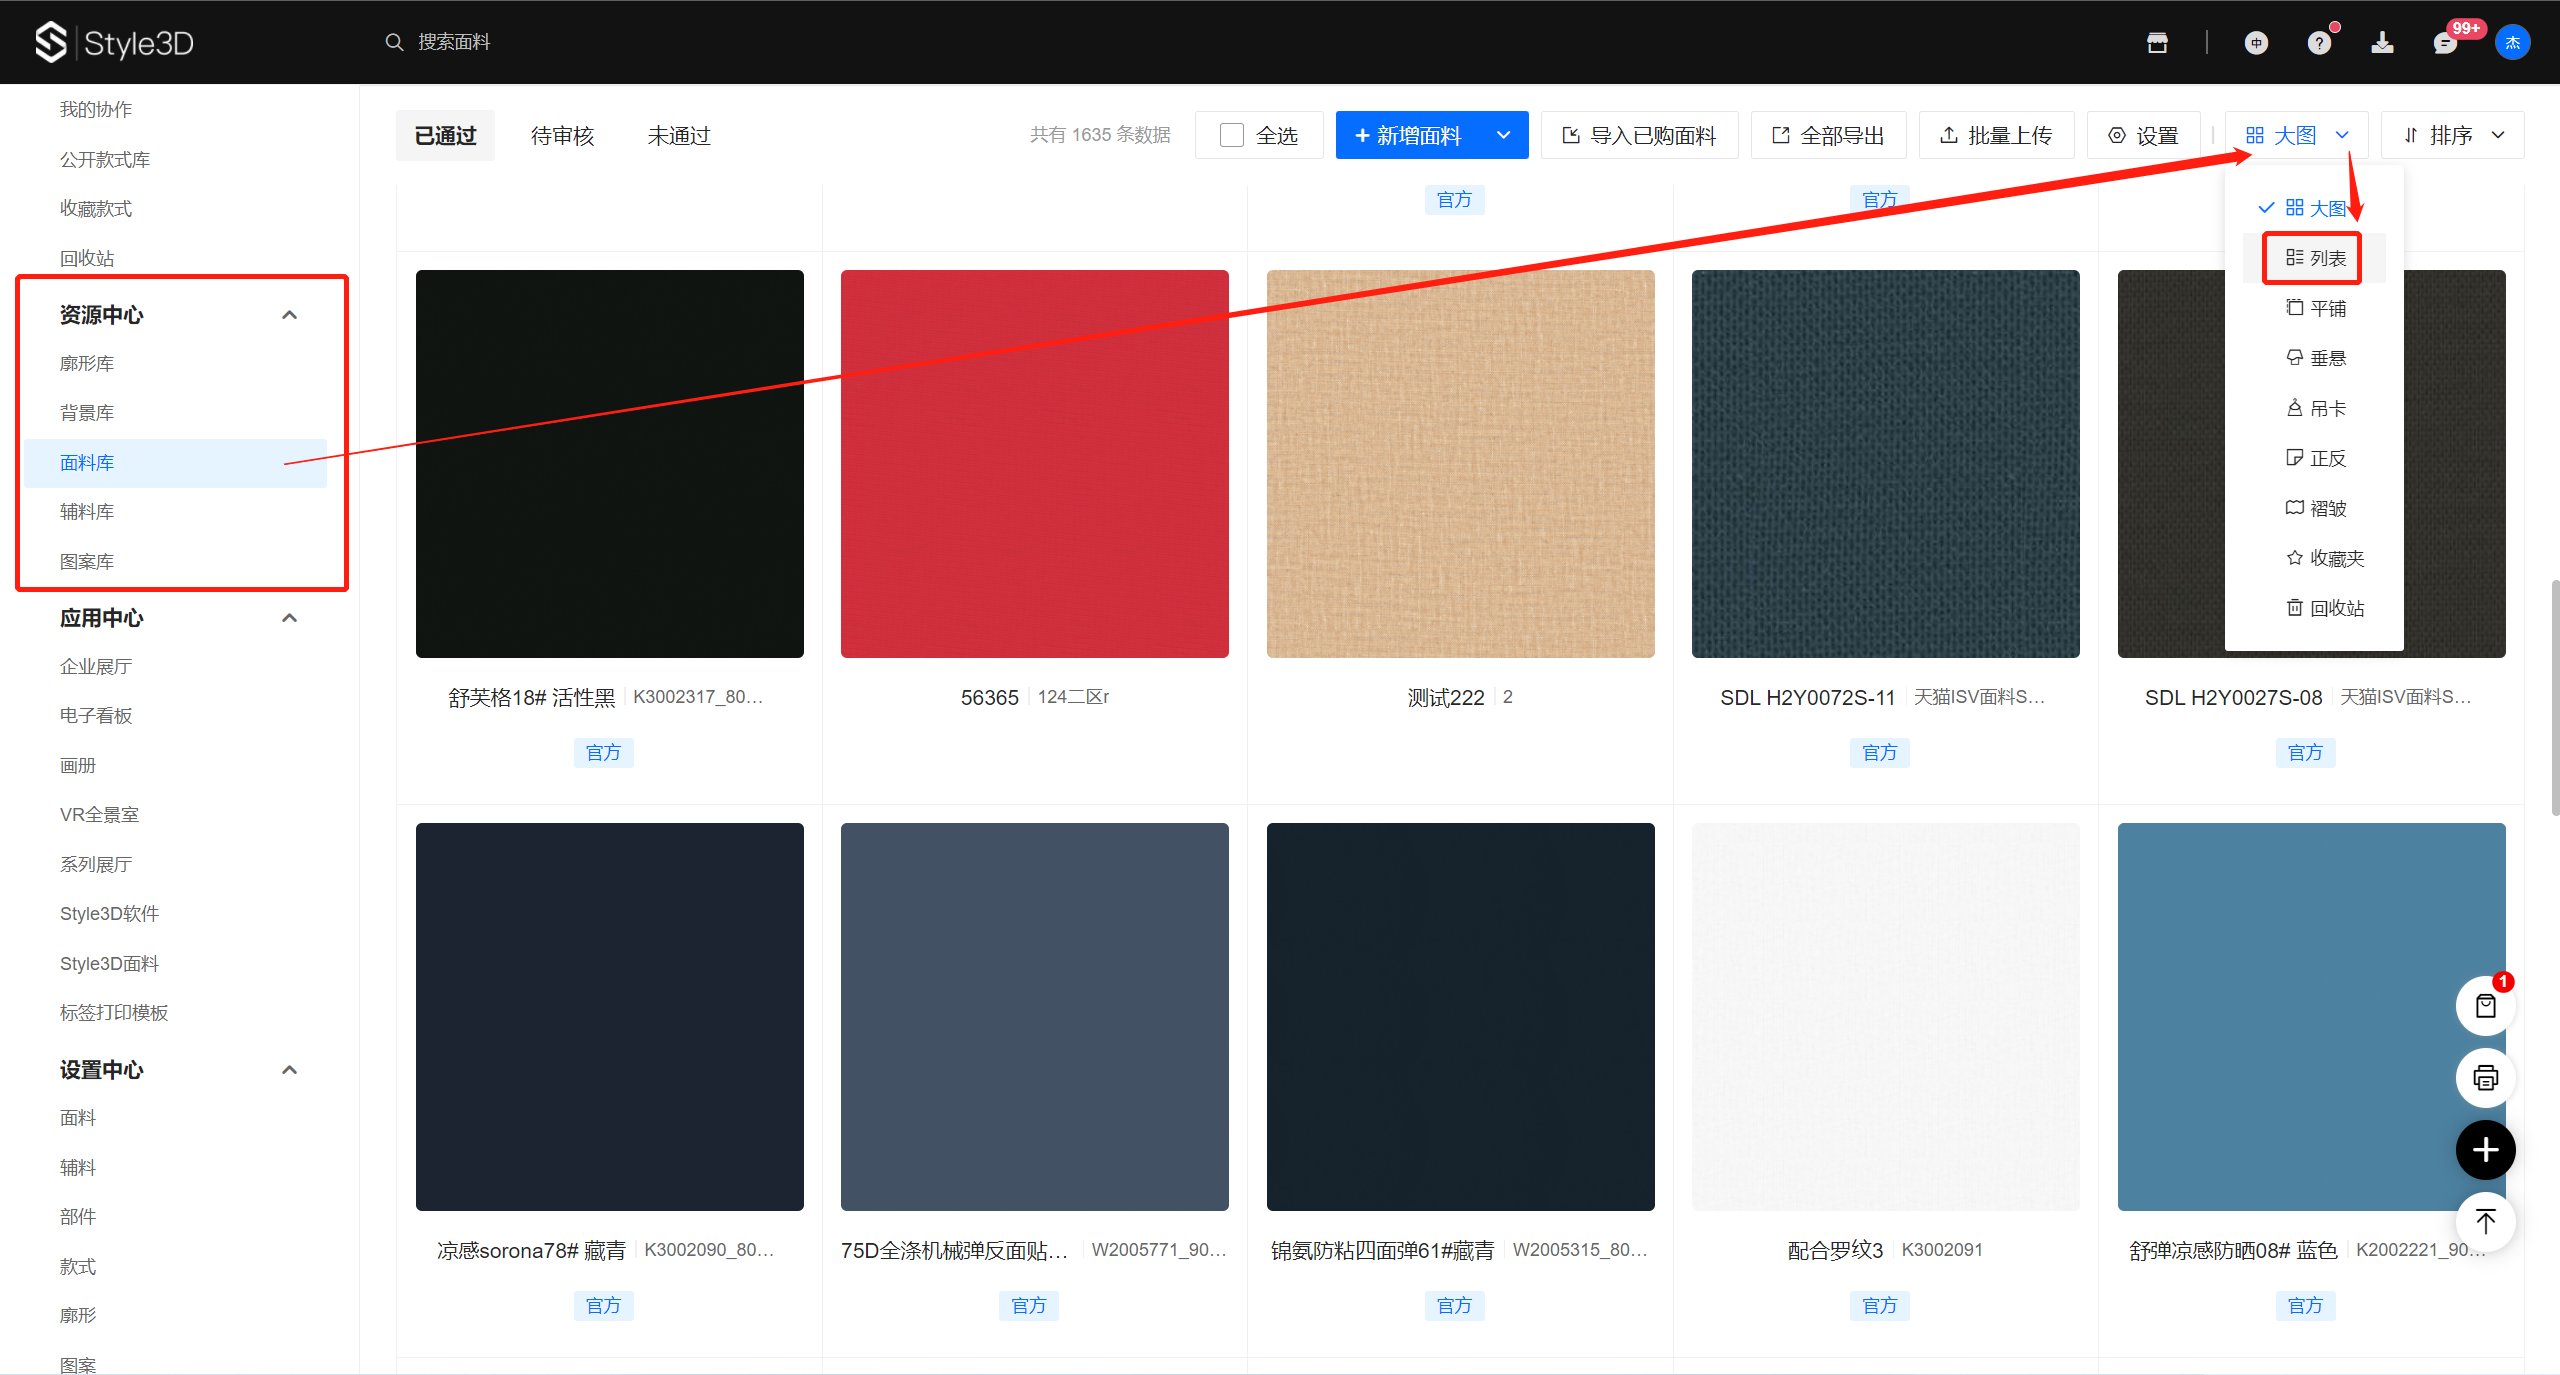The height and width of the screenshot is (1375, 2560).
Task: Click the download icon in header
Action: pos(2382,42)
